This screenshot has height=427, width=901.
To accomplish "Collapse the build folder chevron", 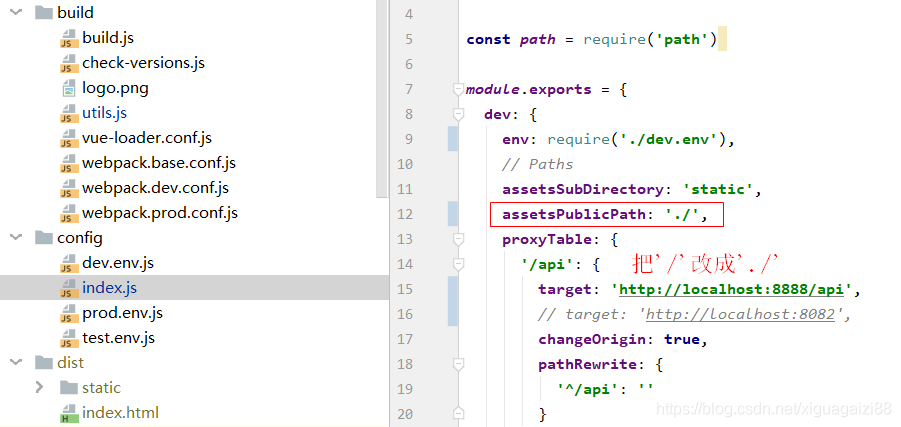I will coord(16,12).
